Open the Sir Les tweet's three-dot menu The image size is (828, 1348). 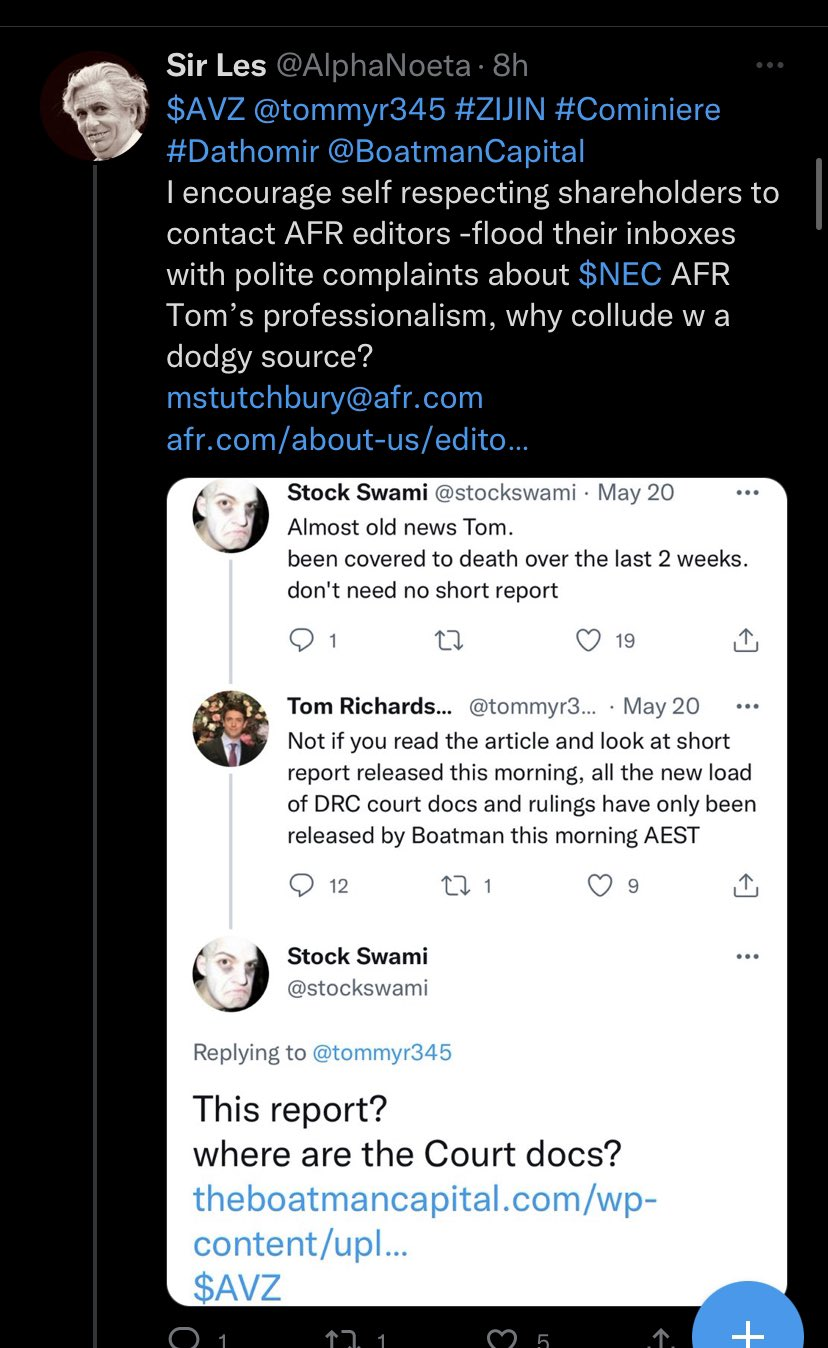(769, 66)
